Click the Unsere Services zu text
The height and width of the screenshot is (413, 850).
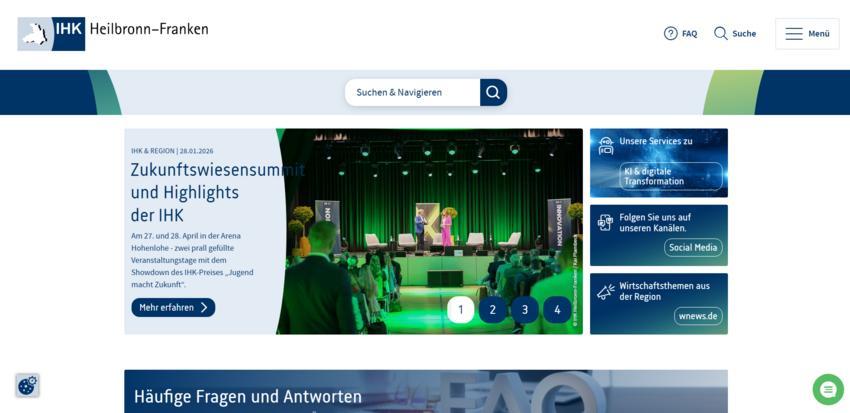tap(656, 141)
